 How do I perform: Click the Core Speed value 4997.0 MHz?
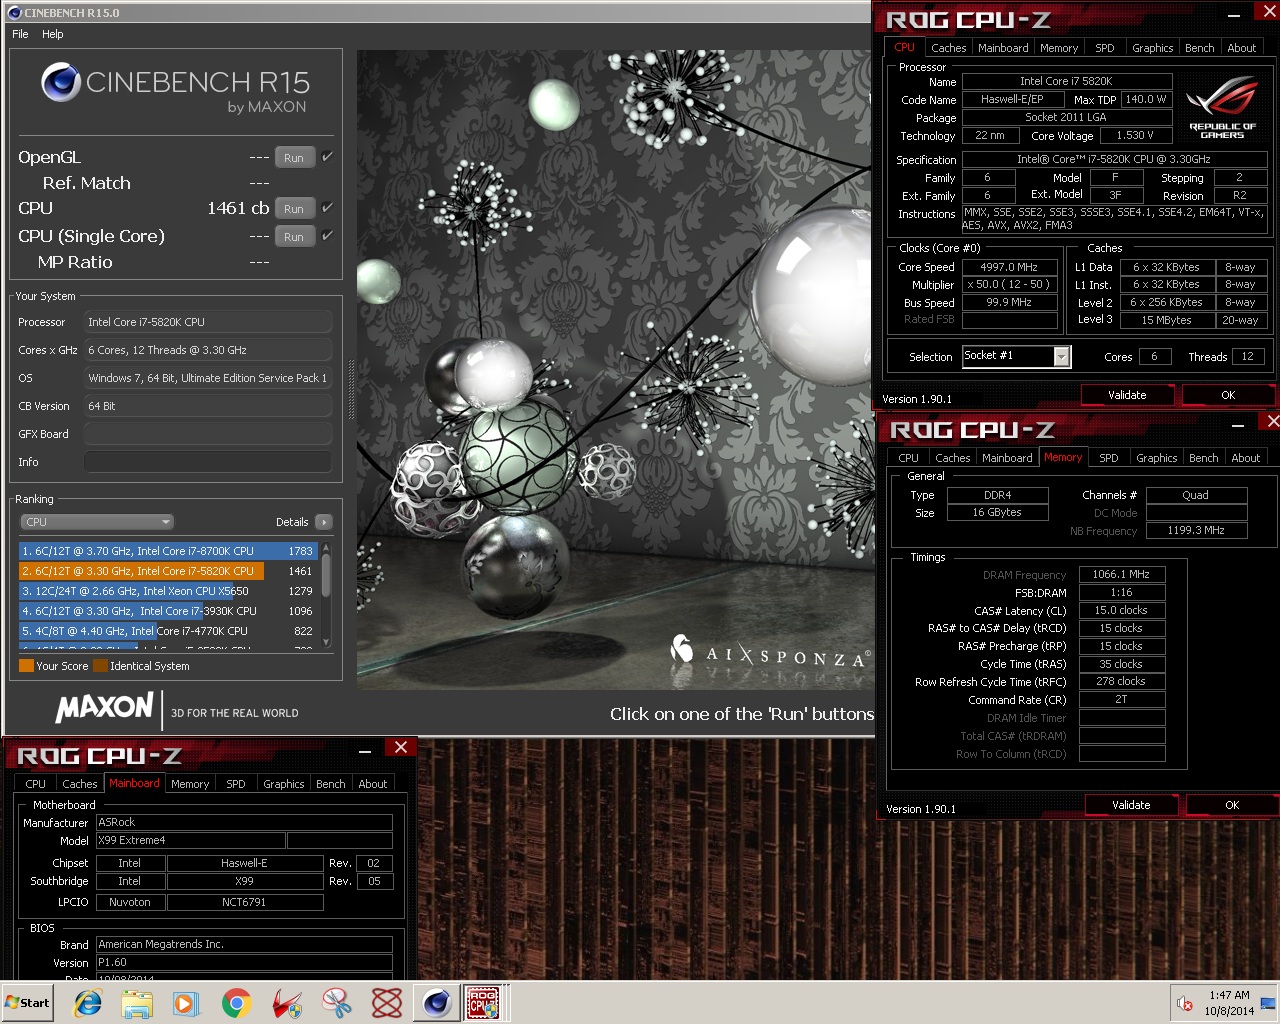coord(1009,267)
